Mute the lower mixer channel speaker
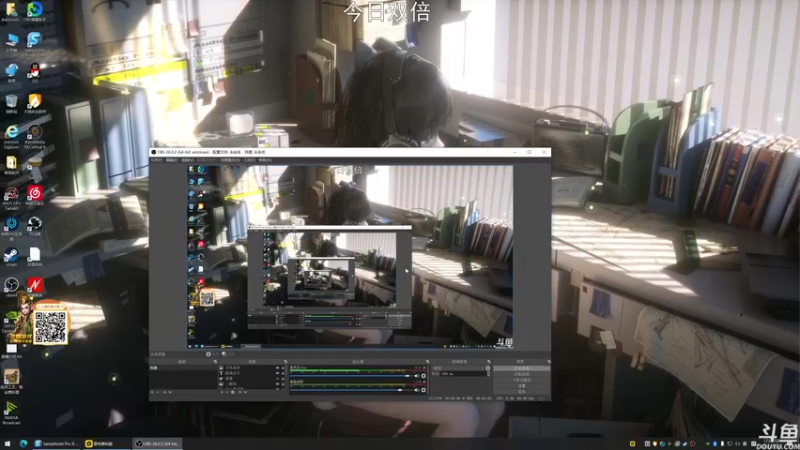Image resolution: width=800 pixels, height=450 pixels. tap(417, 390)
